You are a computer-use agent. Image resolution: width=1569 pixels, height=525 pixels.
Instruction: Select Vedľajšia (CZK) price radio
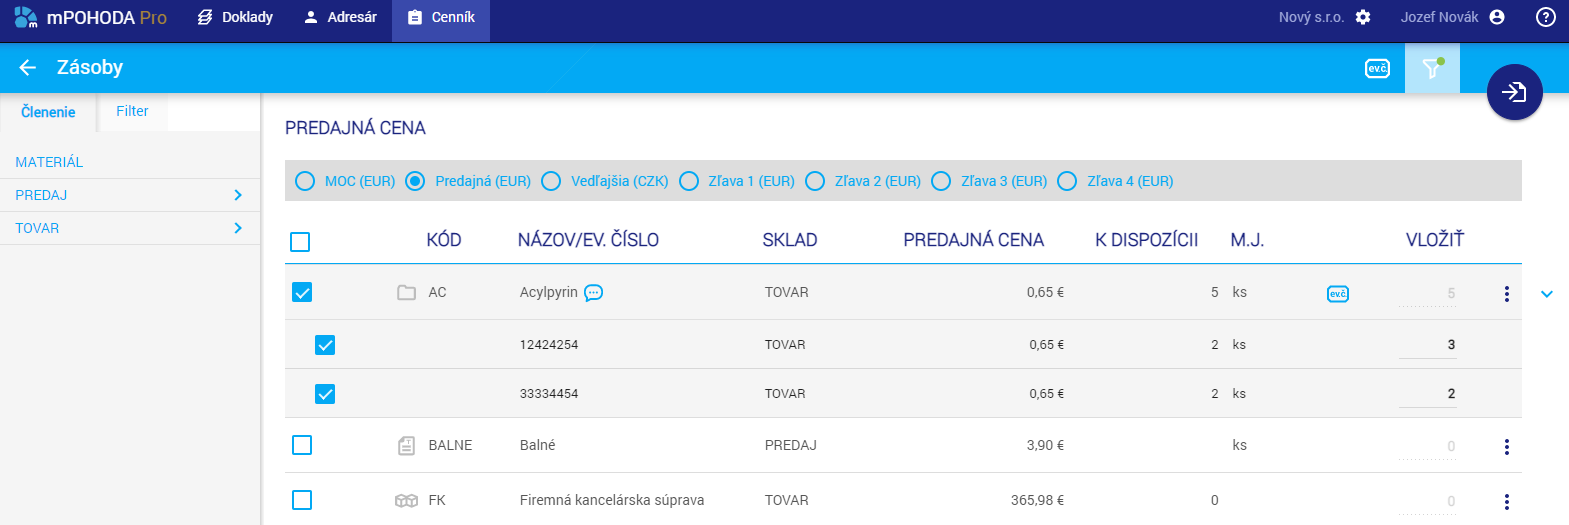click(x=551, y=181)
